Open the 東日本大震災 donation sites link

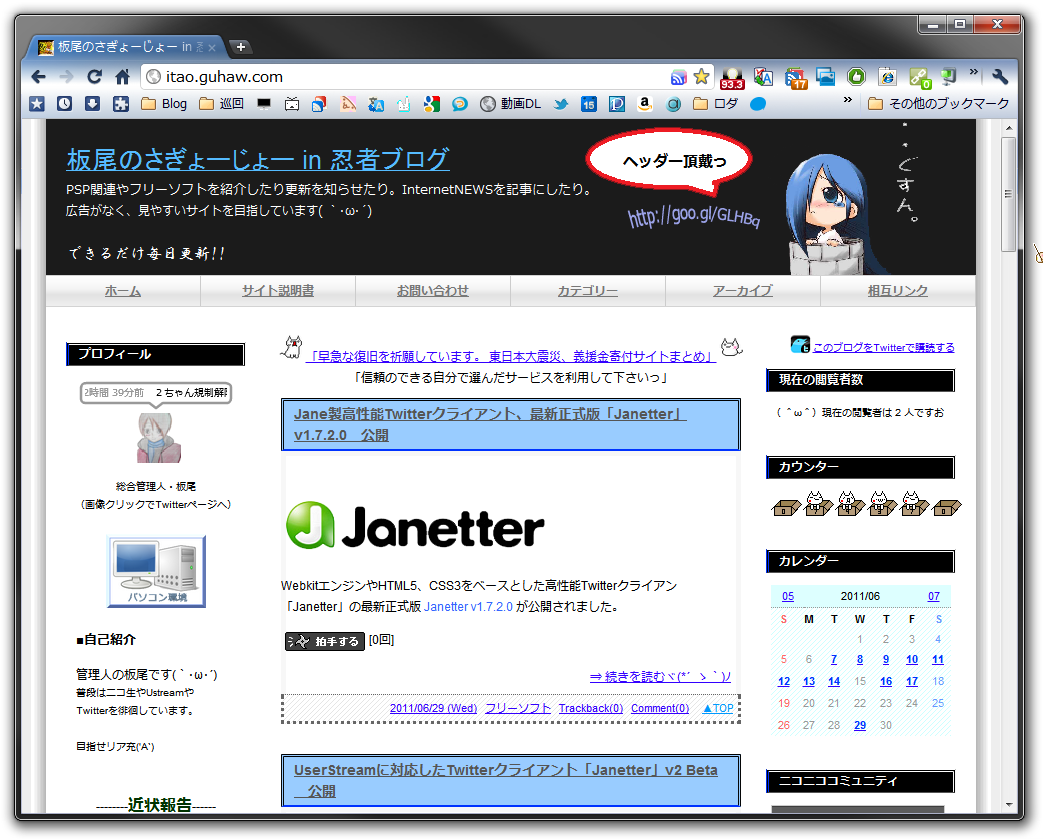pos(510,357)
